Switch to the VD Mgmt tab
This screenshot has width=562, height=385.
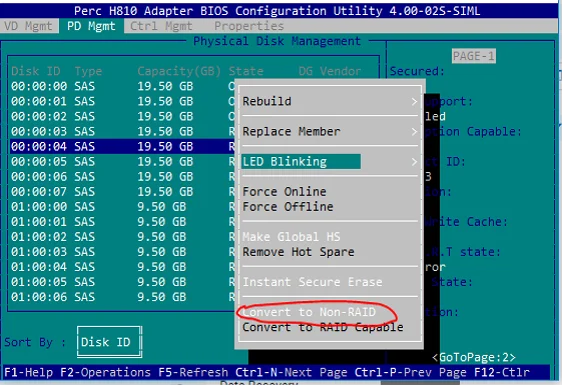28,26
